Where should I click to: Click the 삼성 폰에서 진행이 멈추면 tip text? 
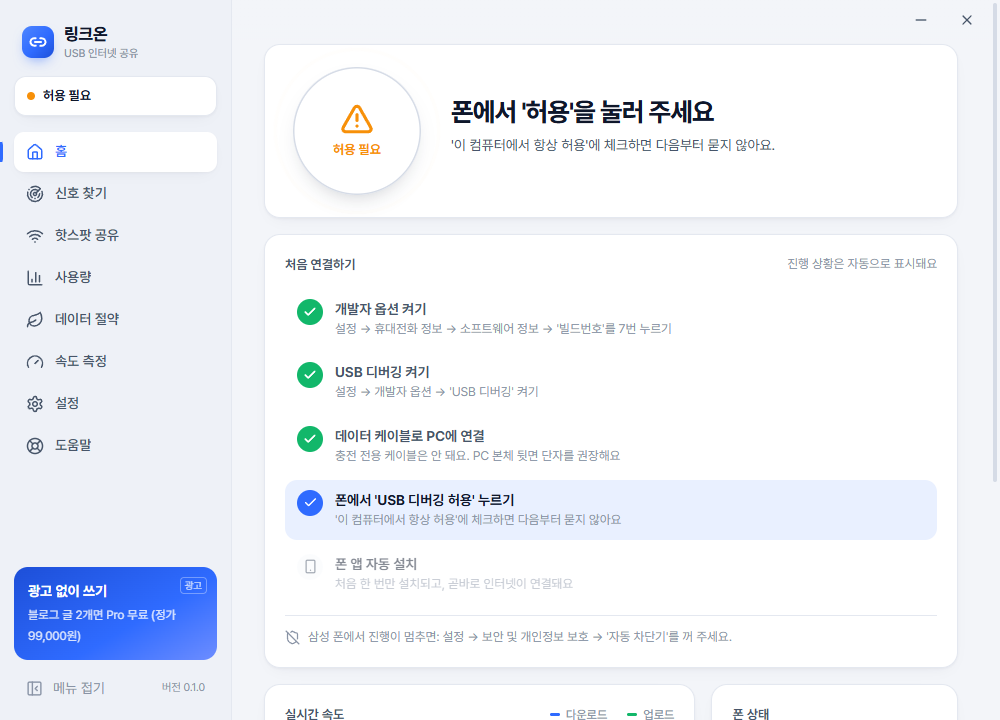tap(520, 636)
